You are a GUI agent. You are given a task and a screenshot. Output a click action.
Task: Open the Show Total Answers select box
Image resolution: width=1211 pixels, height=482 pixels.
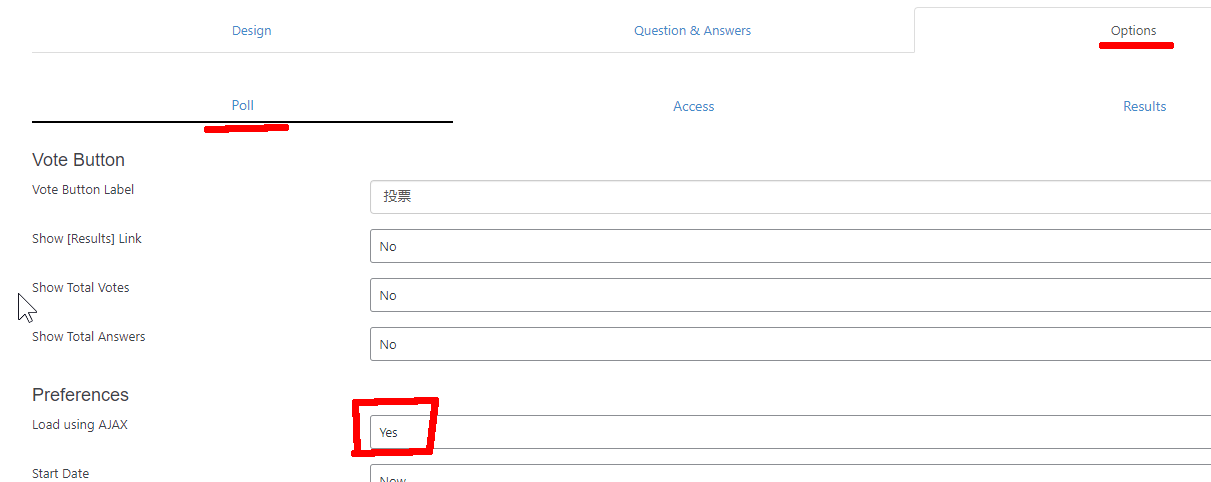tap(790, 344)
